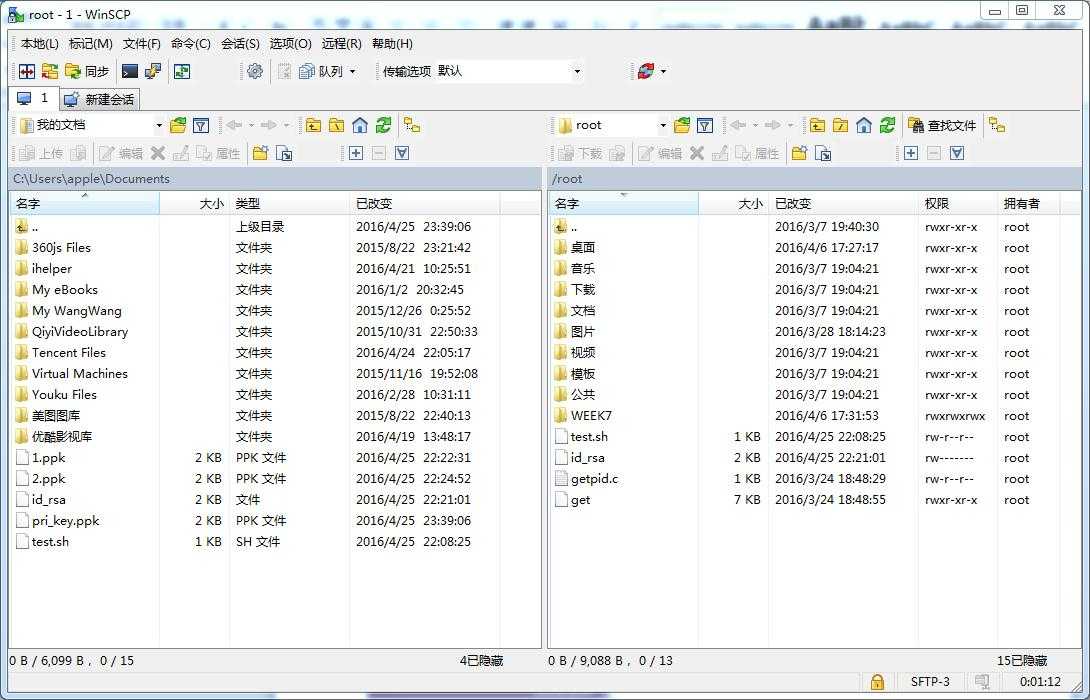Open the terminal console icon
The height and width of the screenshot is (700, 1090).
(129, 71)
